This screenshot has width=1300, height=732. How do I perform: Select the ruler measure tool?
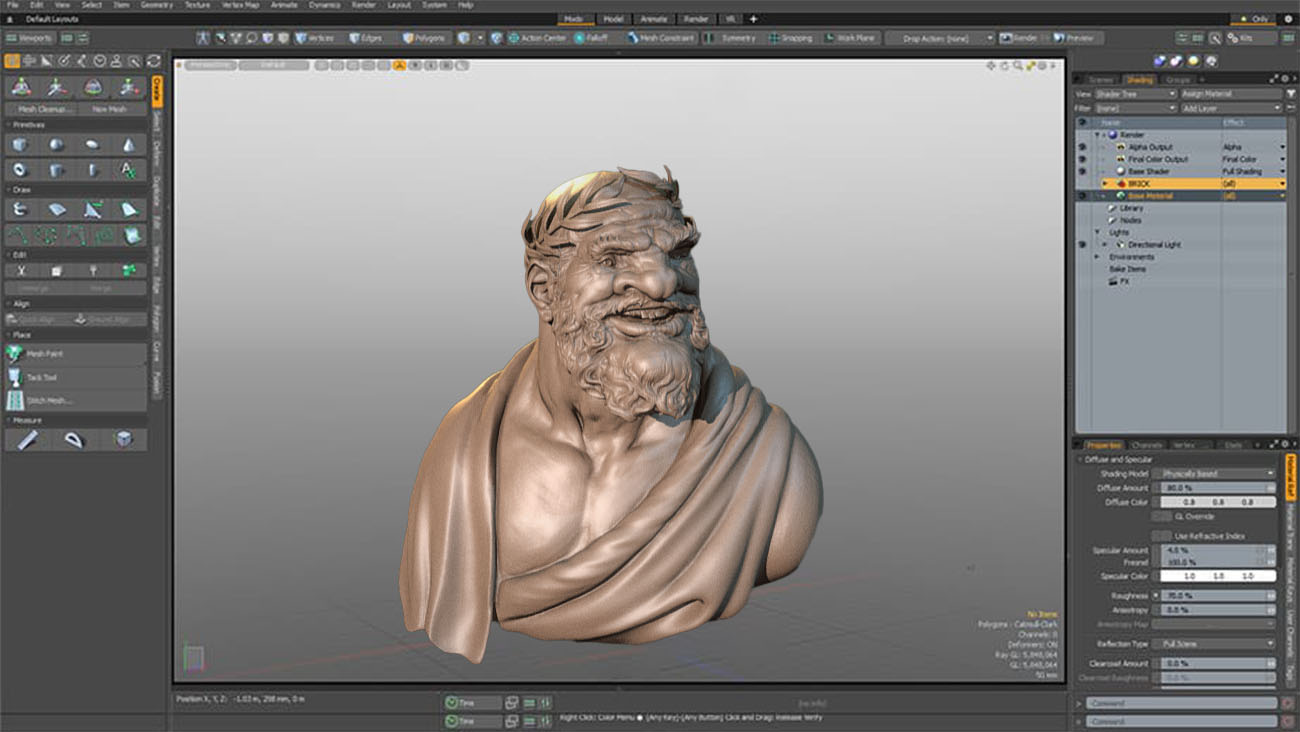pyautogui.click(x=27, y=440)
